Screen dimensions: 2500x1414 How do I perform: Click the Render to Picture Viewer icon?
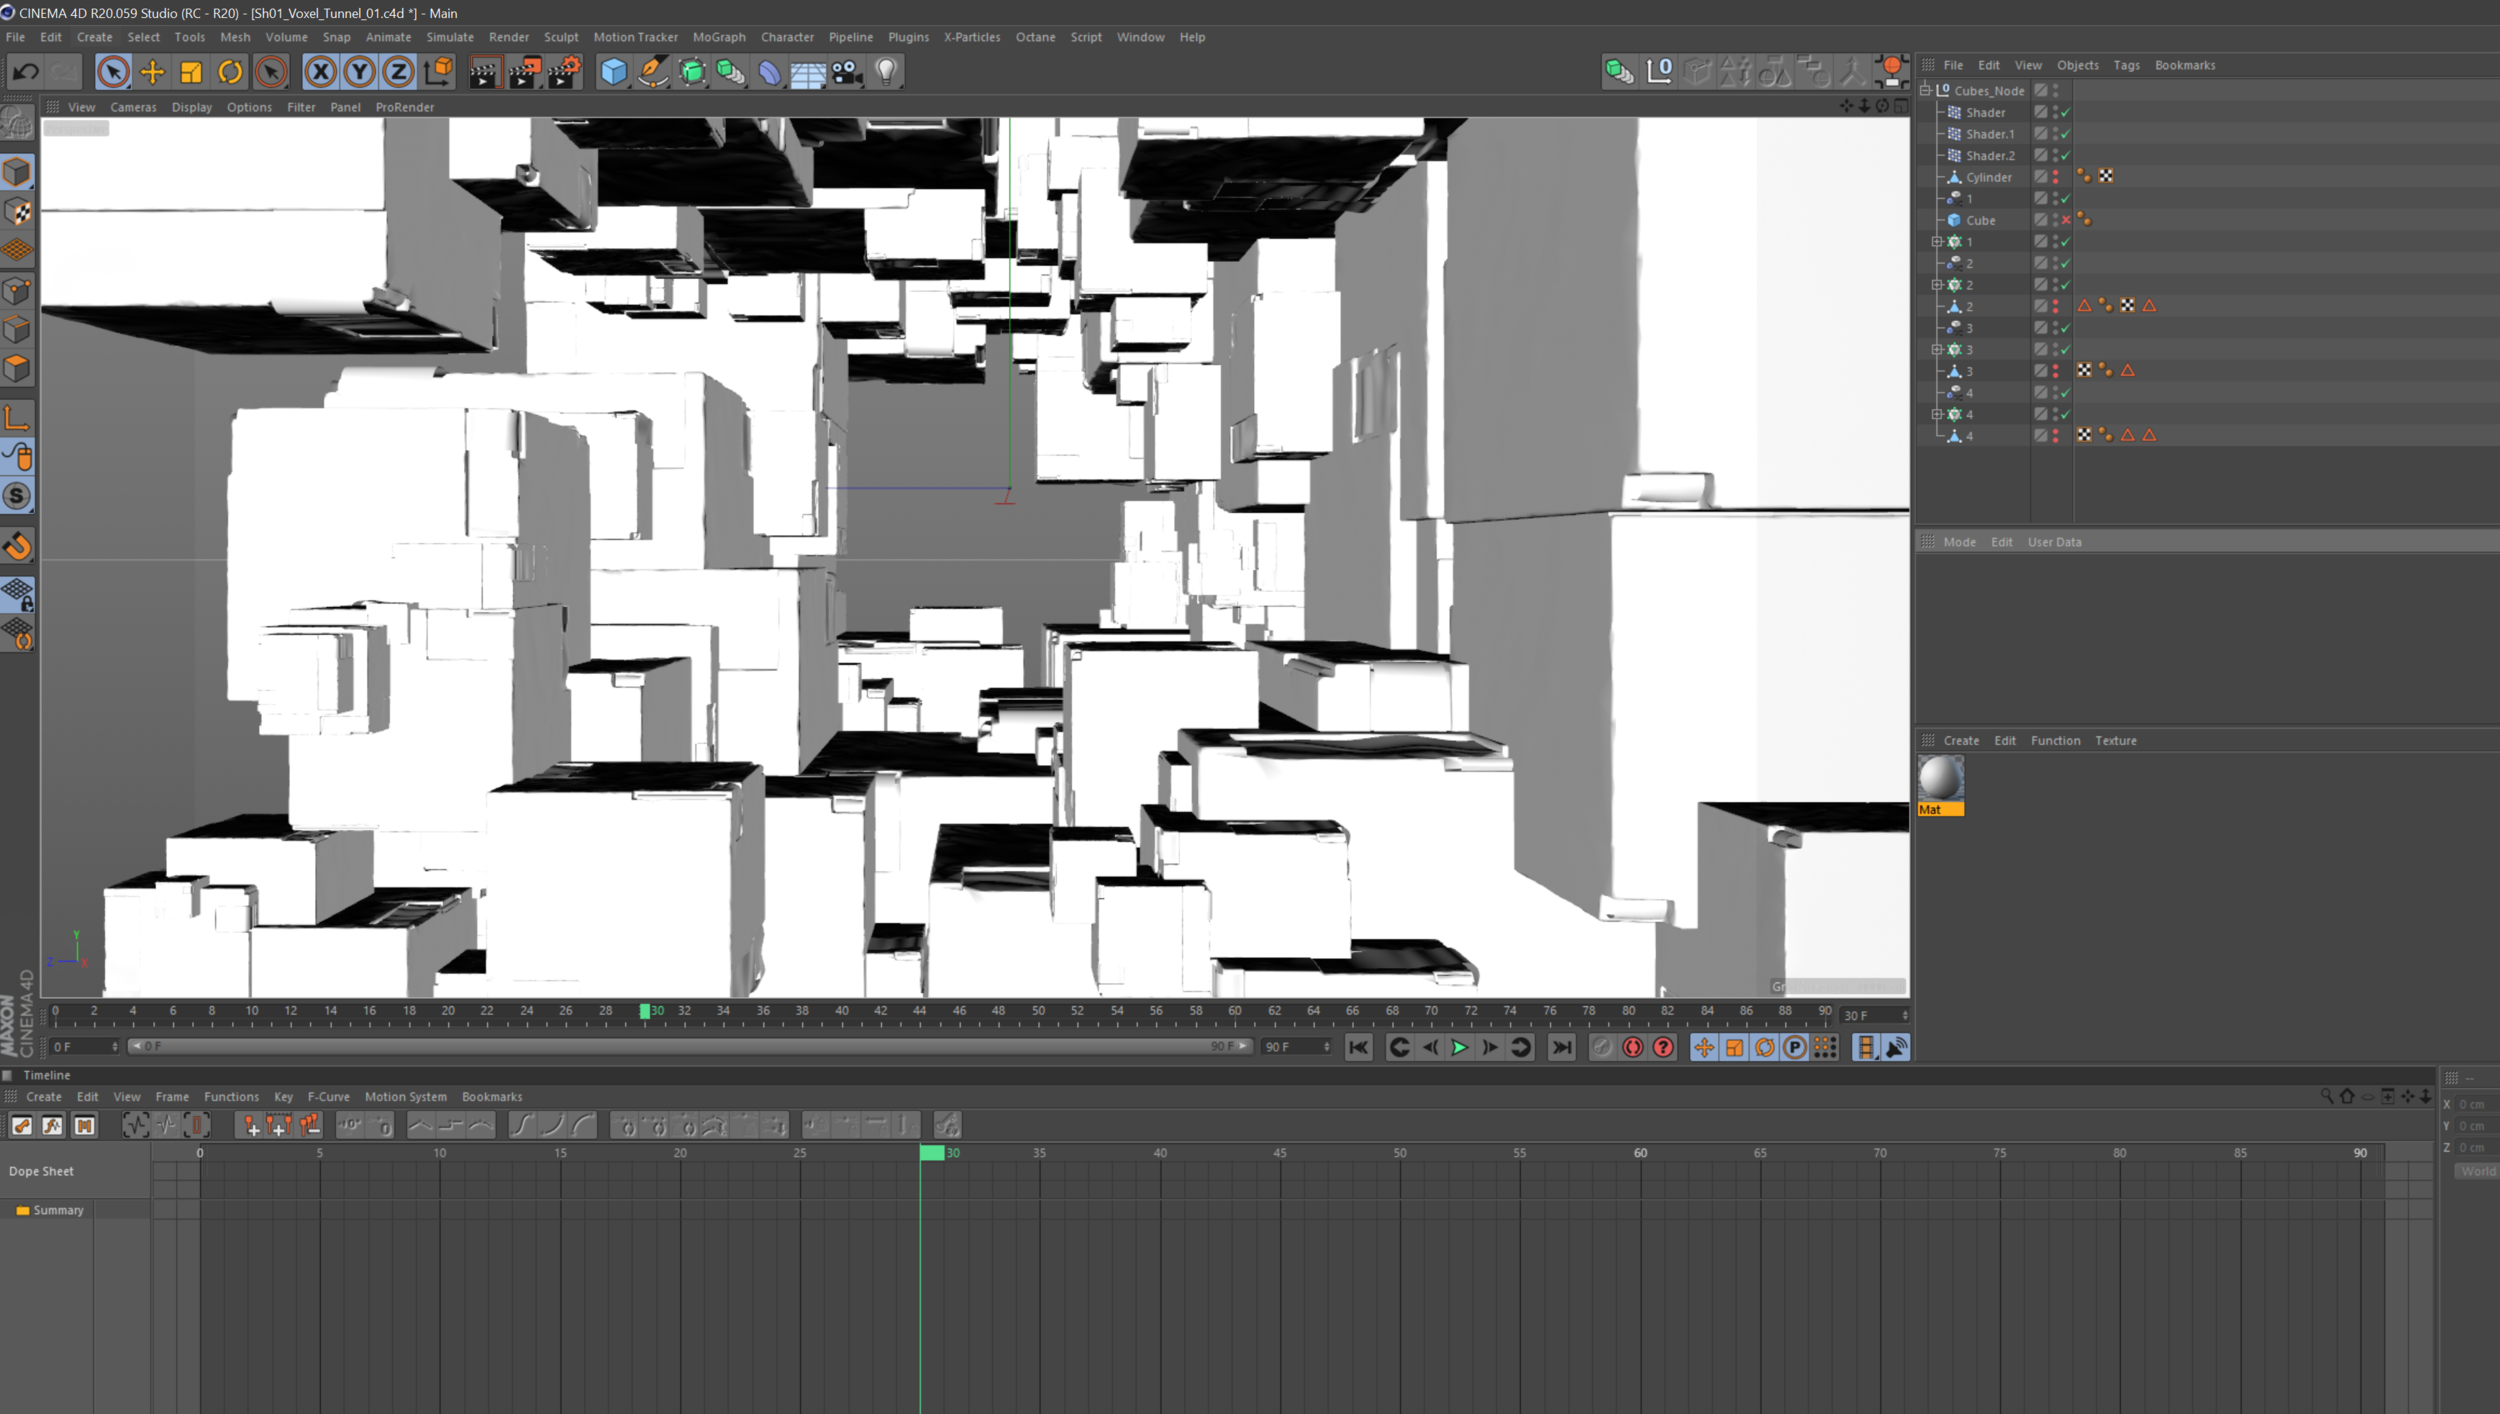pyautogui.click(x=524, y=72)
